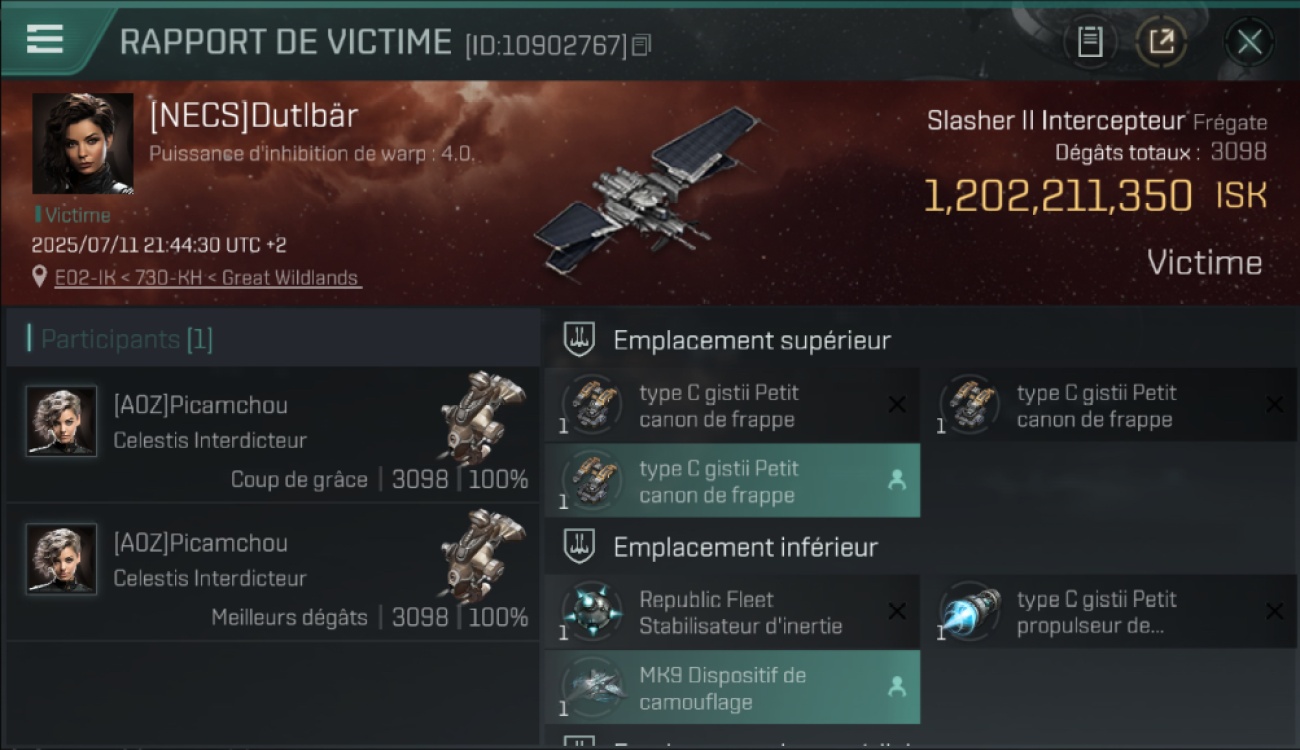View Picamchou's portrait in Coup de grâce row
Screen dimensions: 1300x750
tap(62, 422)
